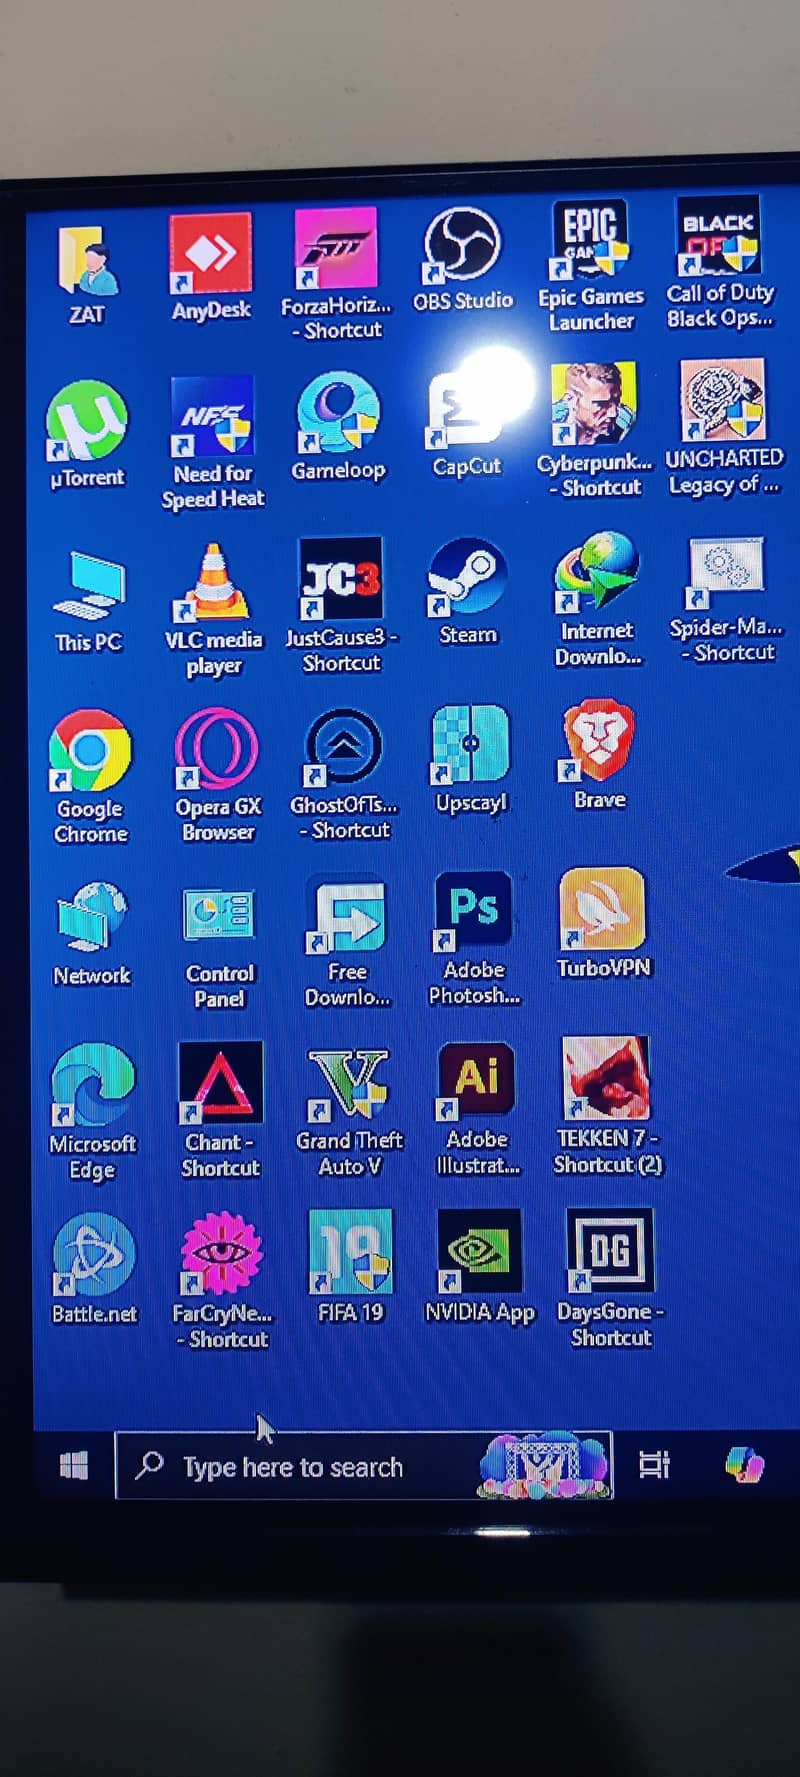Select the Control Panel icon
This screenshot has height=1777, width=800.
(x=218, y=915)
